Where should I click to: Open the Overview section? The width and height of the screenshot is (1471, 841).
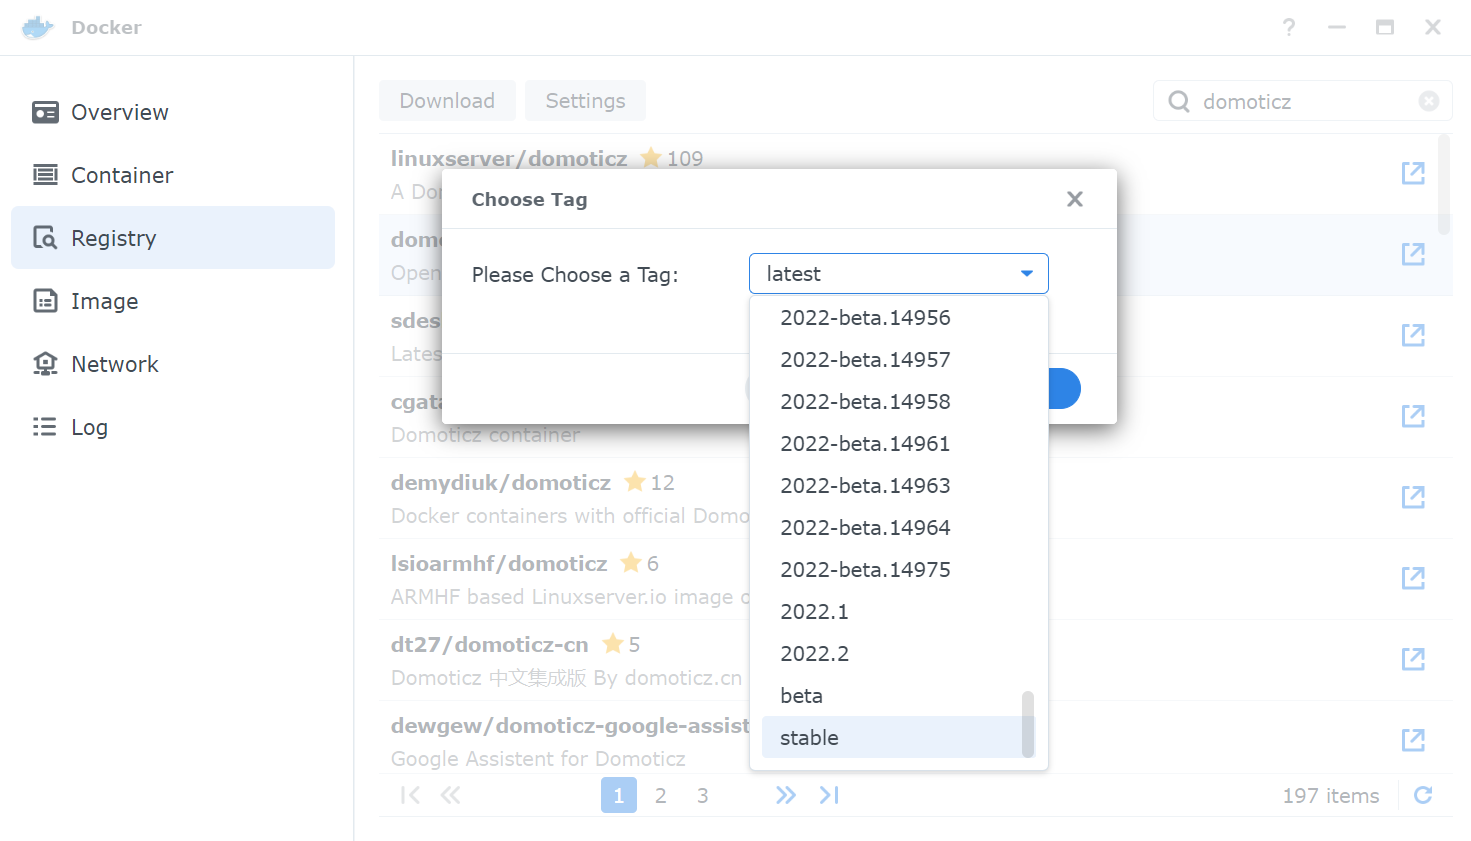[x=173, y=112]
